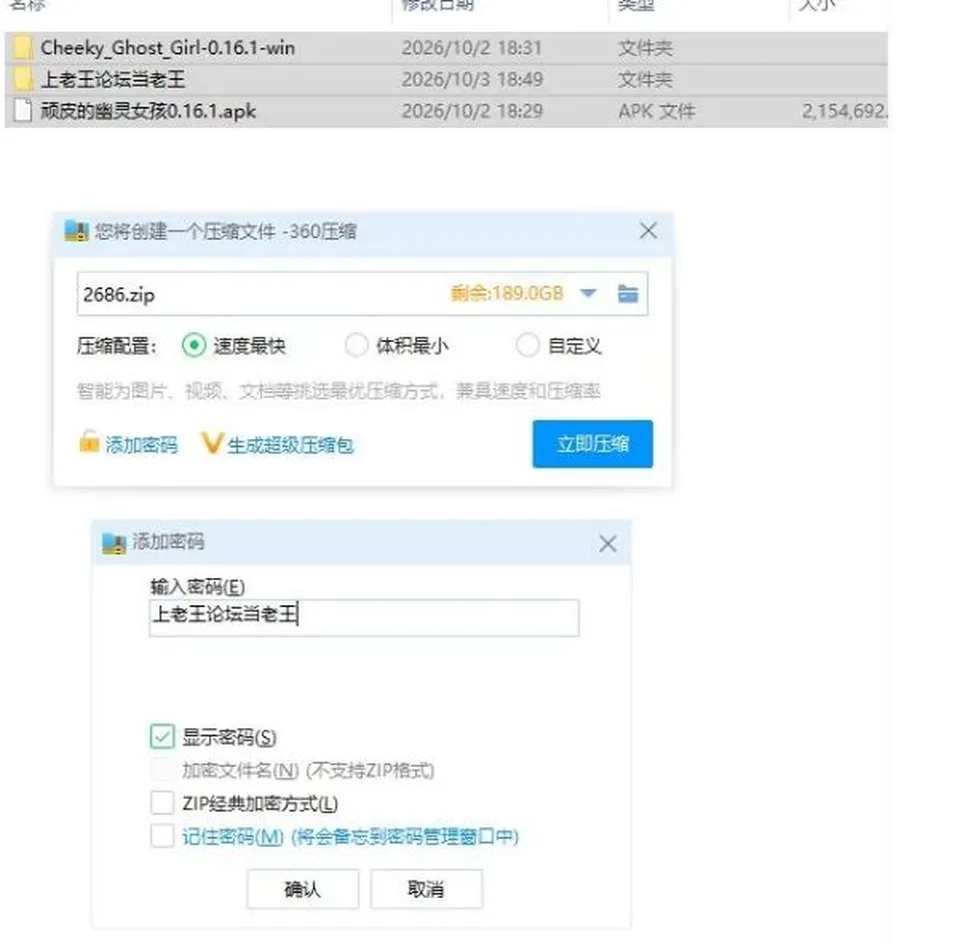Click the 添加密码 link

tap(141, 444)
